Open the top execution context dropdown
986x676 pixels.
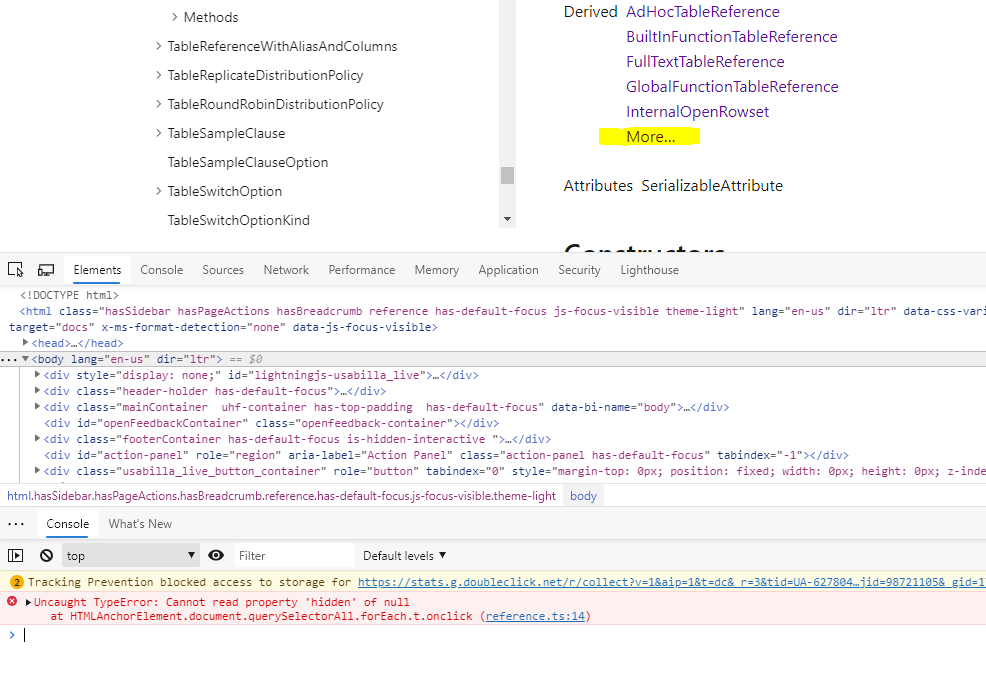pos(130,555)
